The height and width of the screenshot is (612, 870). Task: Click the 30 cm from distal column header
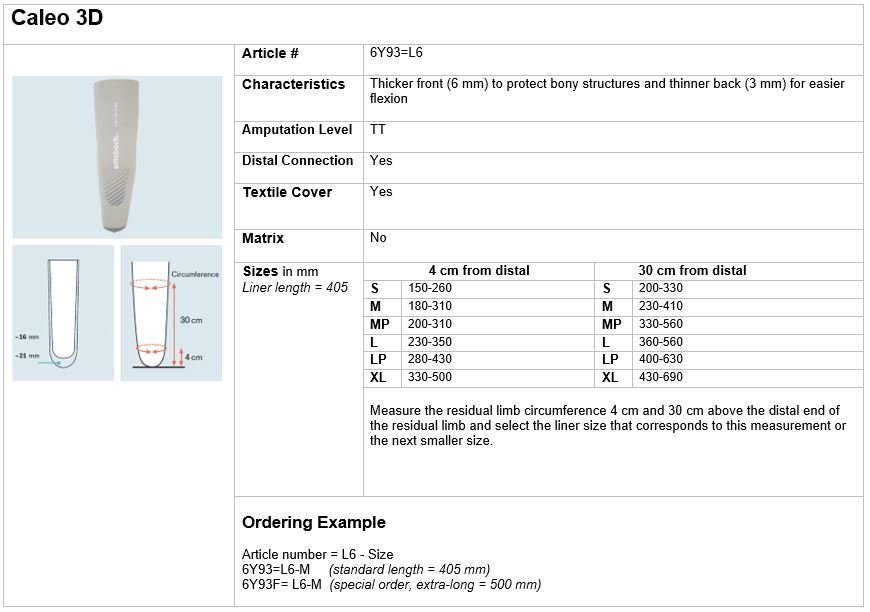tap(692, 271)
